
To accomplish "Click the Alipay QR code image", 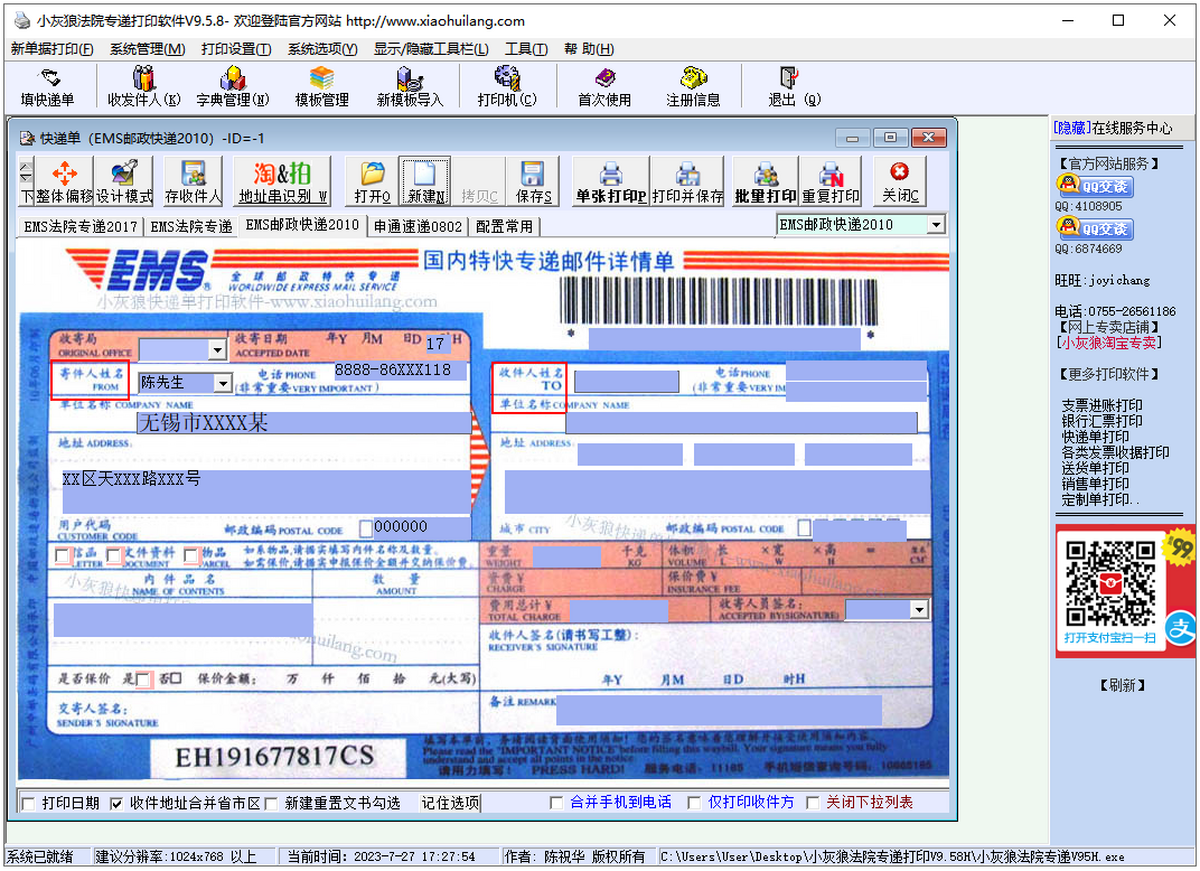I will pyautogui.click(x=1110, y=583).
